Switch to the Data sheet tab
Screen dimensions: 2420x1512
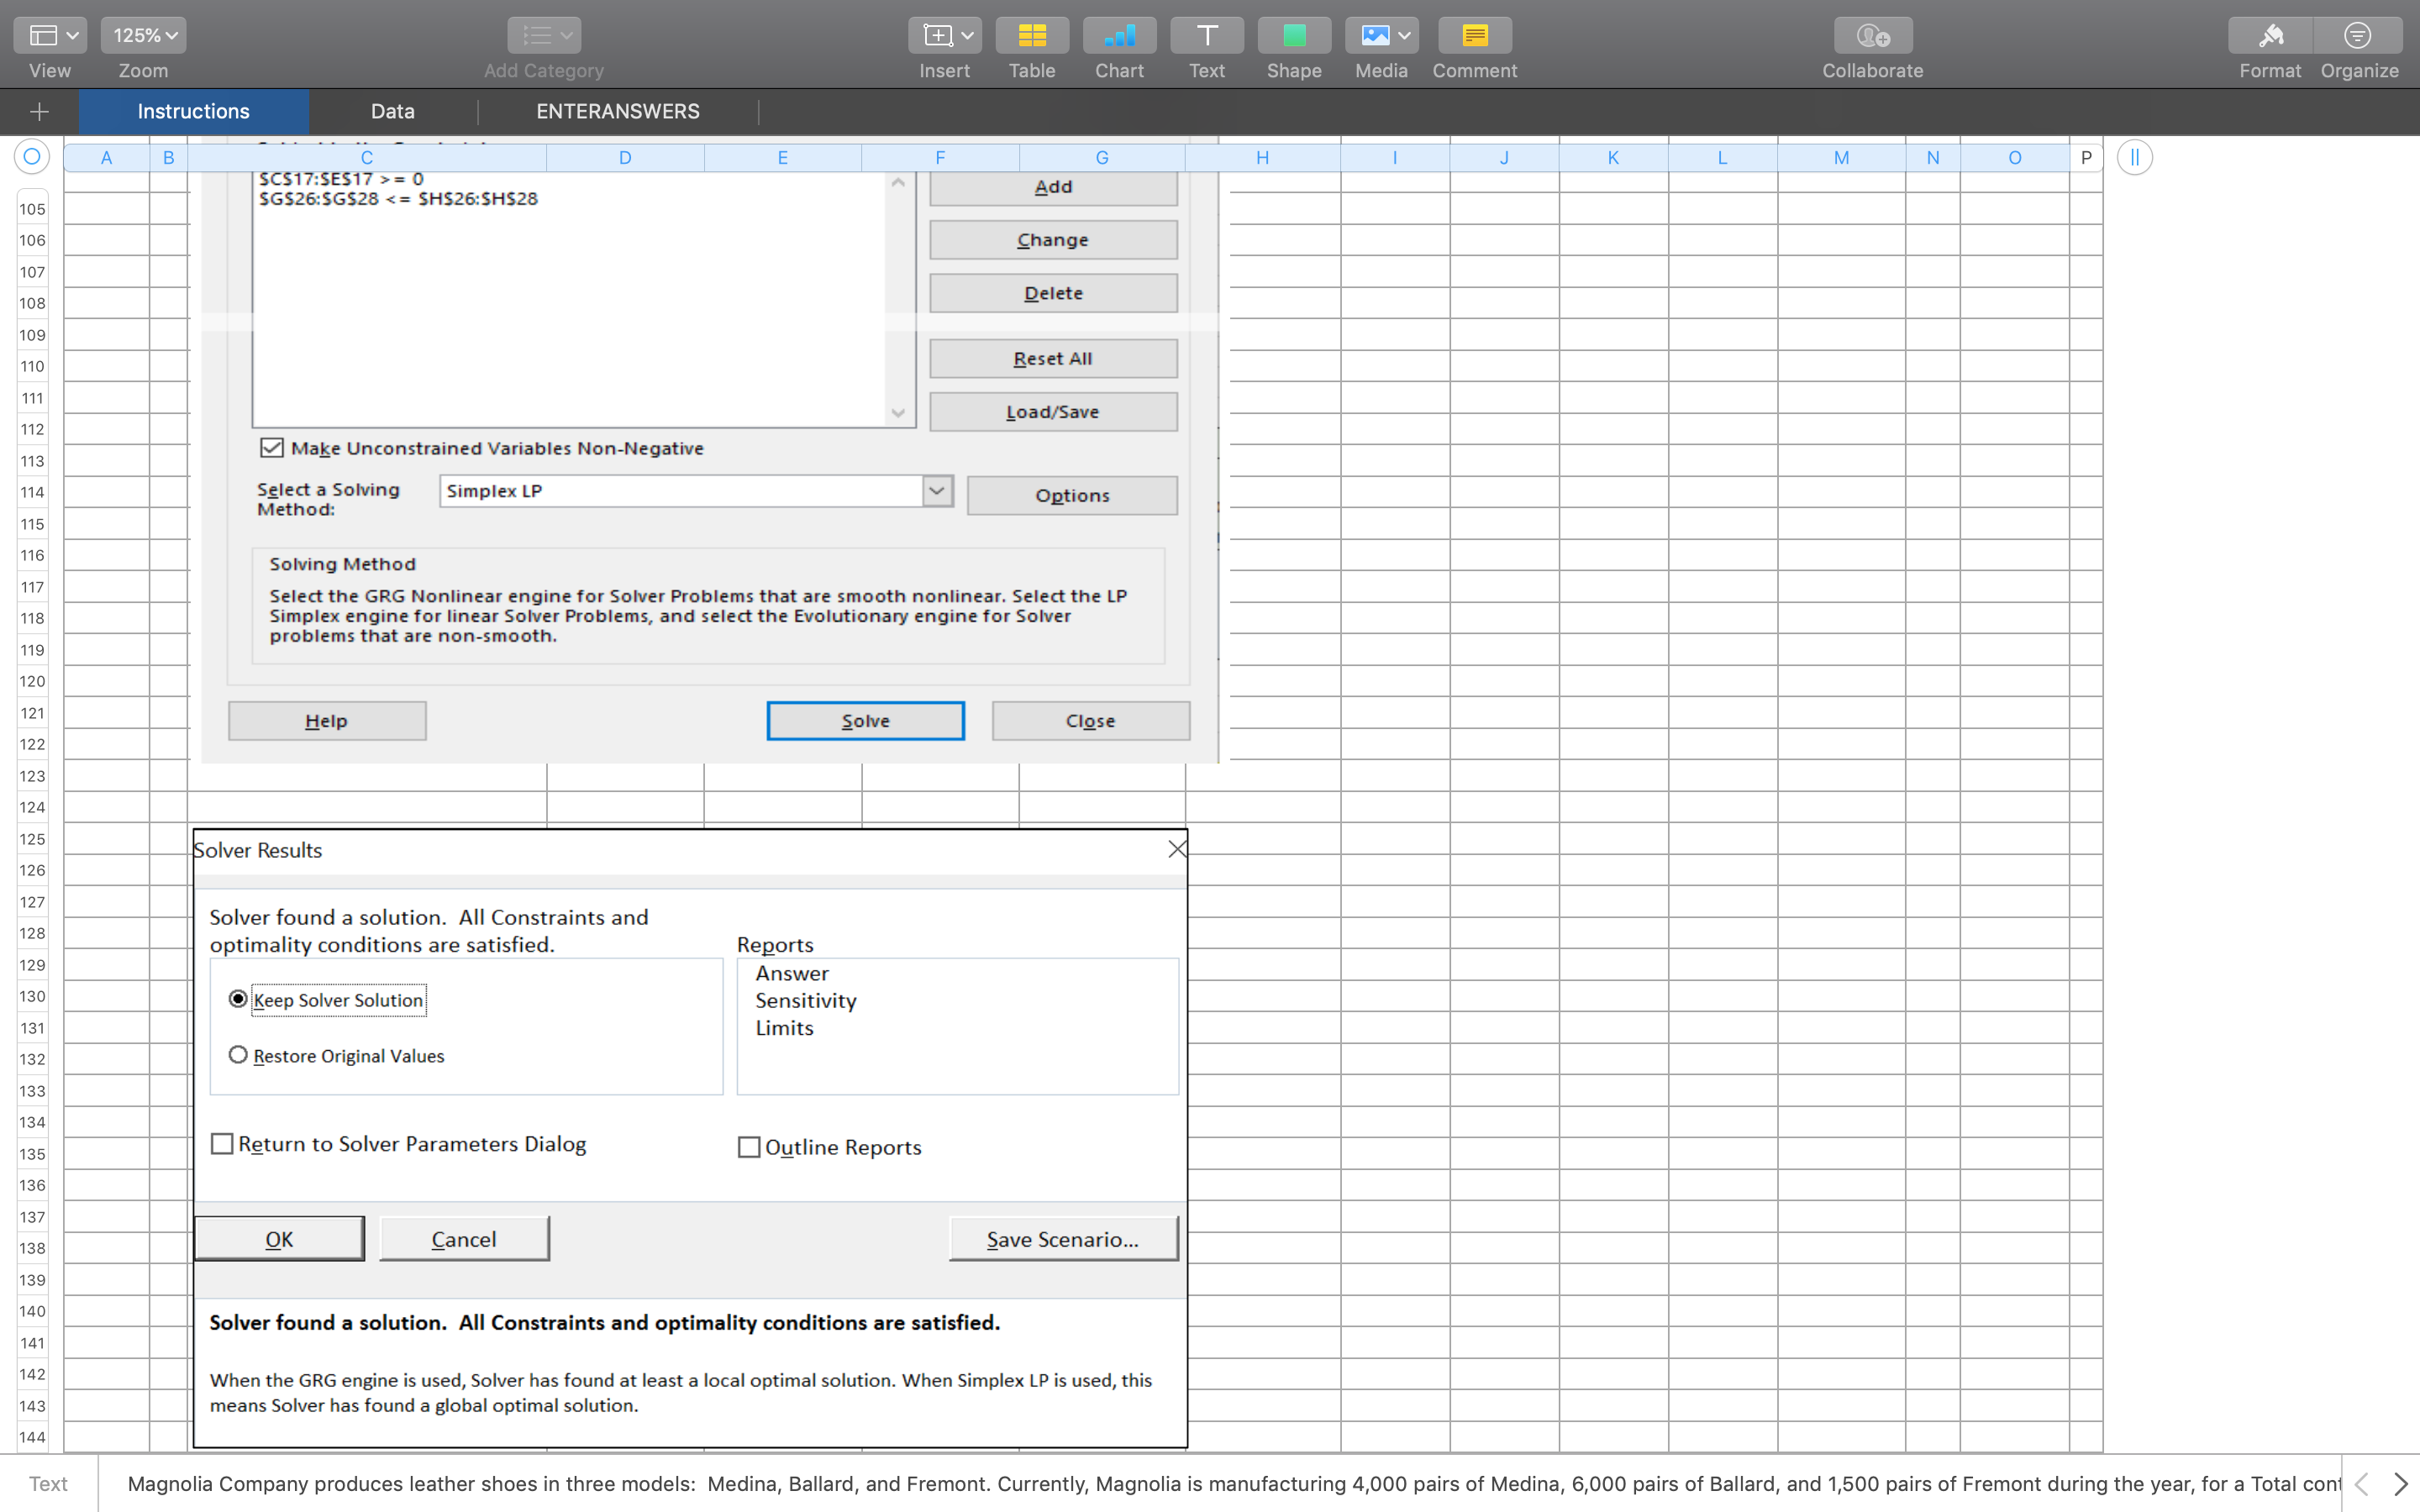pyautogui.click(x=392, y=111)
